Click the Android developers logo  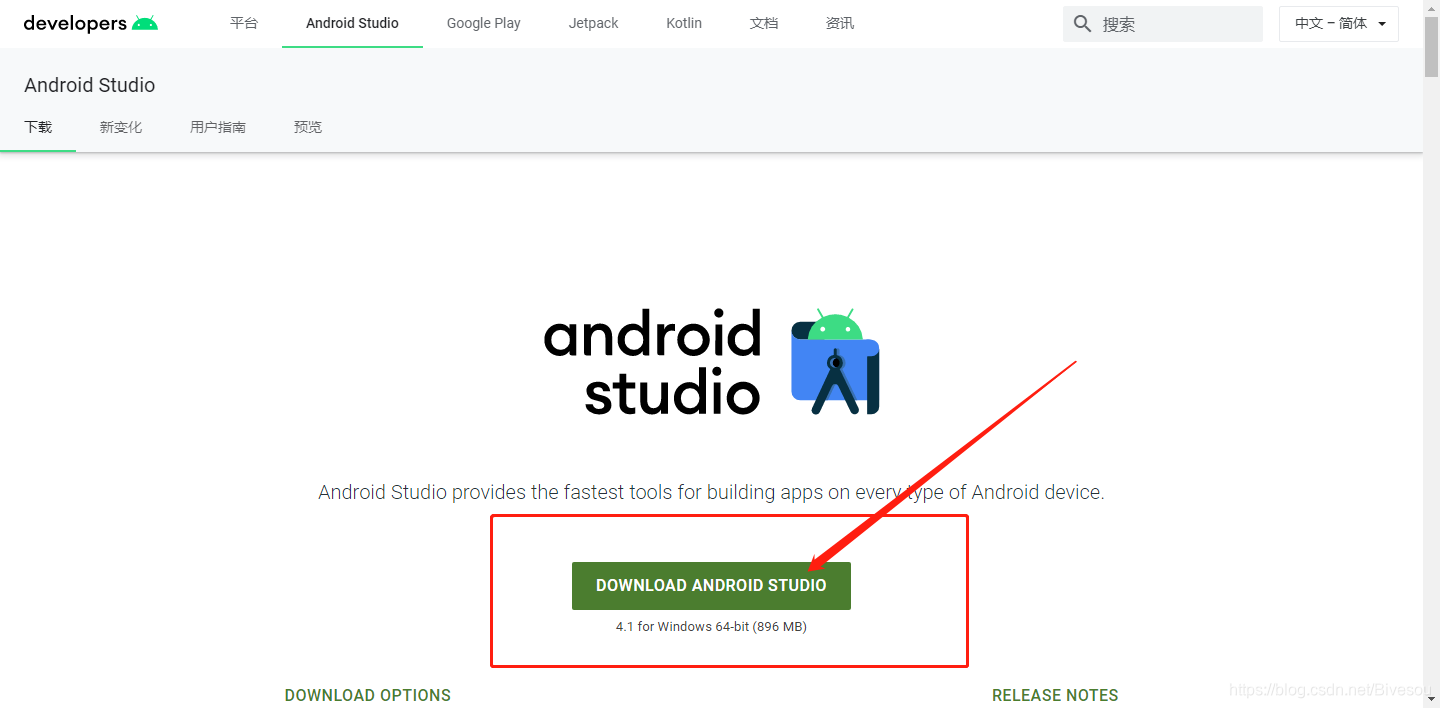[90, 23]
